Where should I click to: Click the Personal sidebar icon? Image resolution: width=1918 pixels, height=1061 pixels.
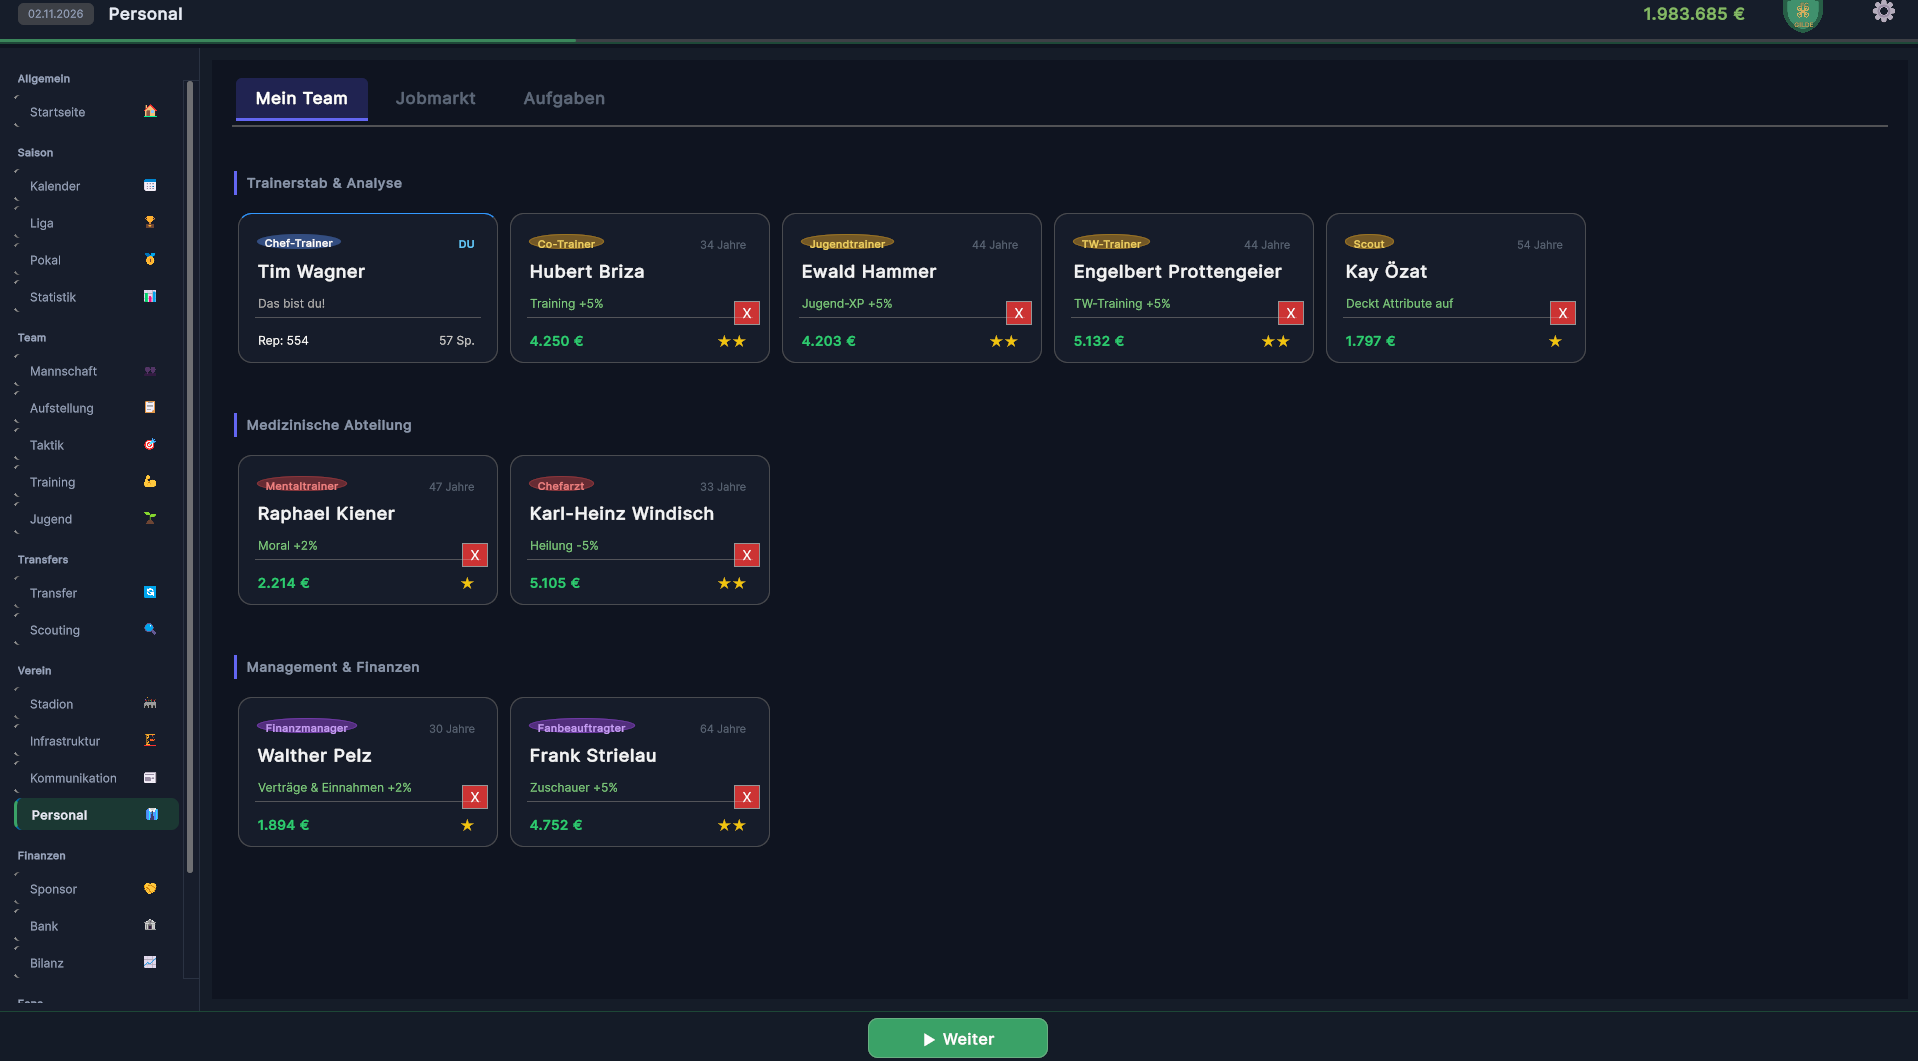152,814
